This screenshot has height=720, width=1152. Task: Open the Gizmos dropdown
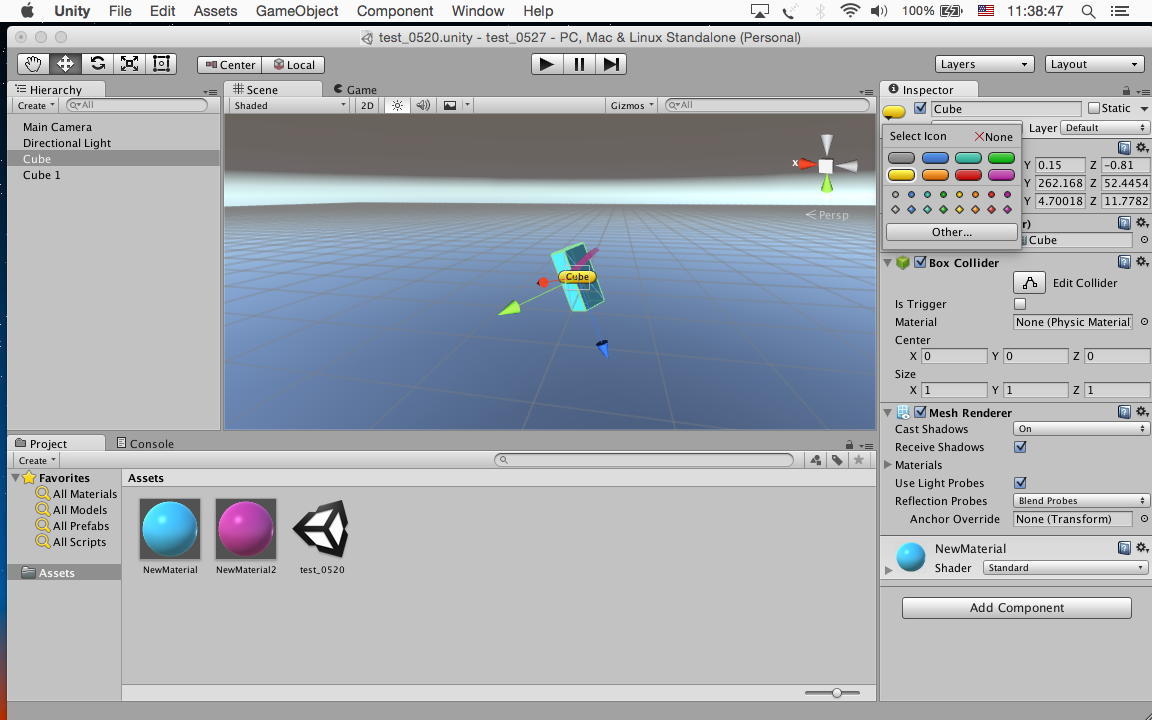click(x=632, y=105)
